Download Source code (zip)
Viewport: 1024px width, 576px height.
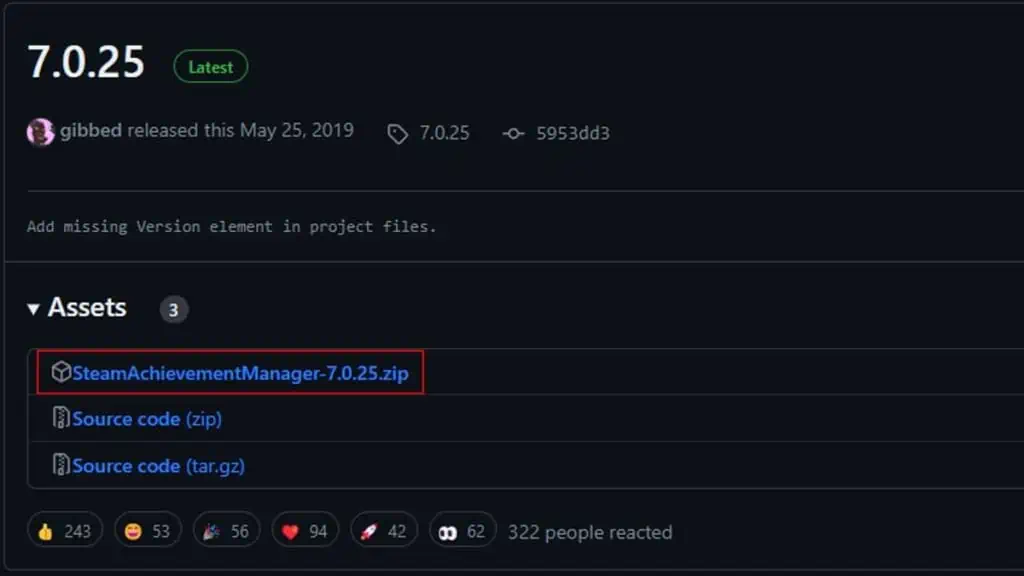coord(147,419)
